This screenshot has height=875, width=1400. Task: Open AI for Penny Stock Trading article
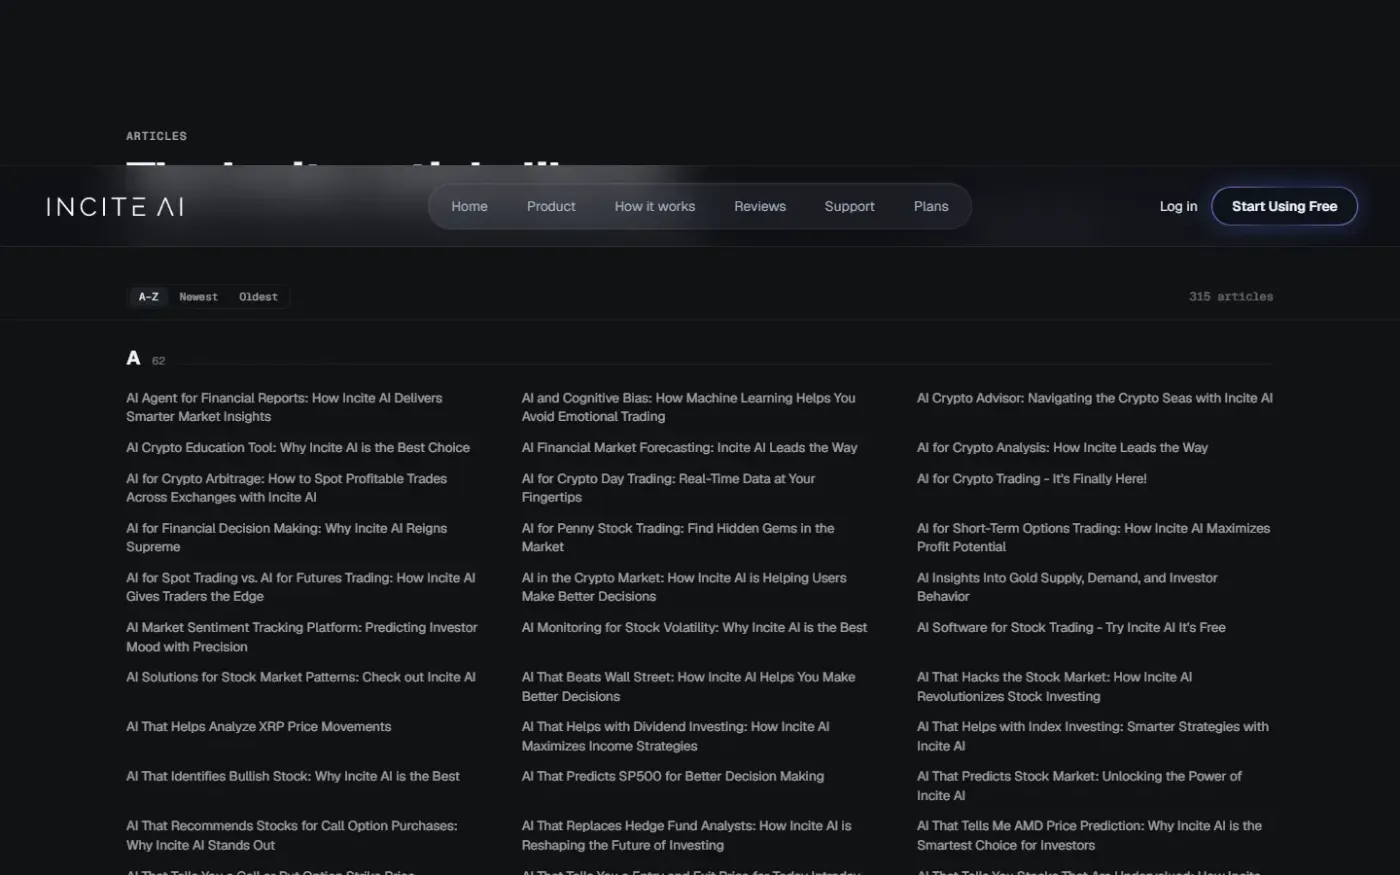[677, 537]
